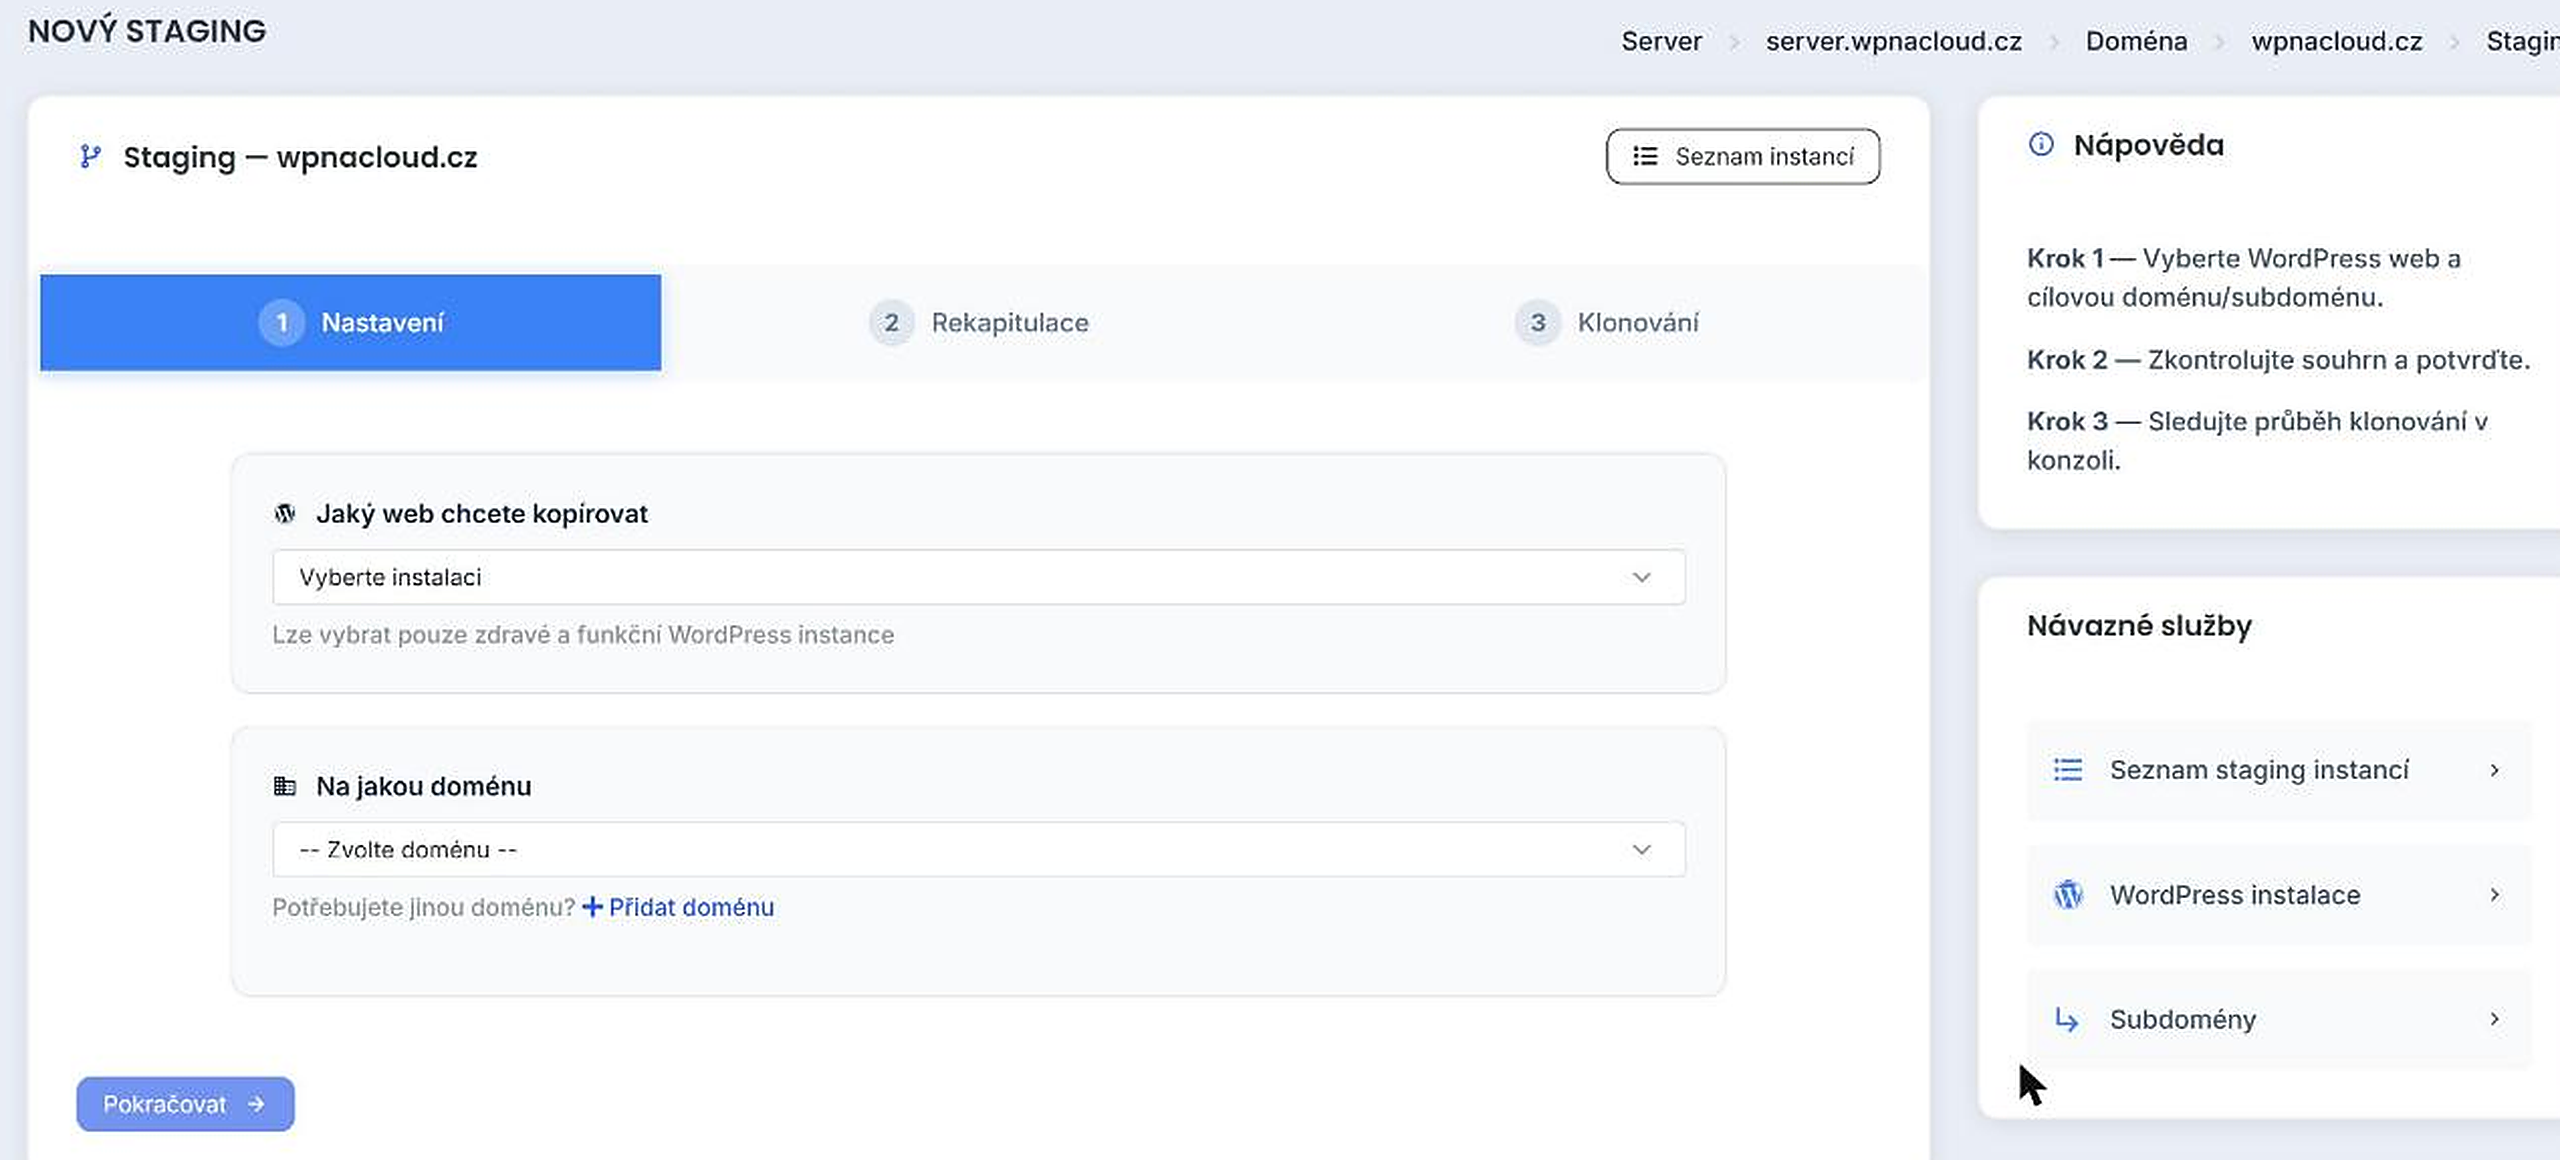Viewport: 2560px width, 1160px height.
Task: Click the WordPress icon by Jaký web chcete kopírovat
Action: 285,514
